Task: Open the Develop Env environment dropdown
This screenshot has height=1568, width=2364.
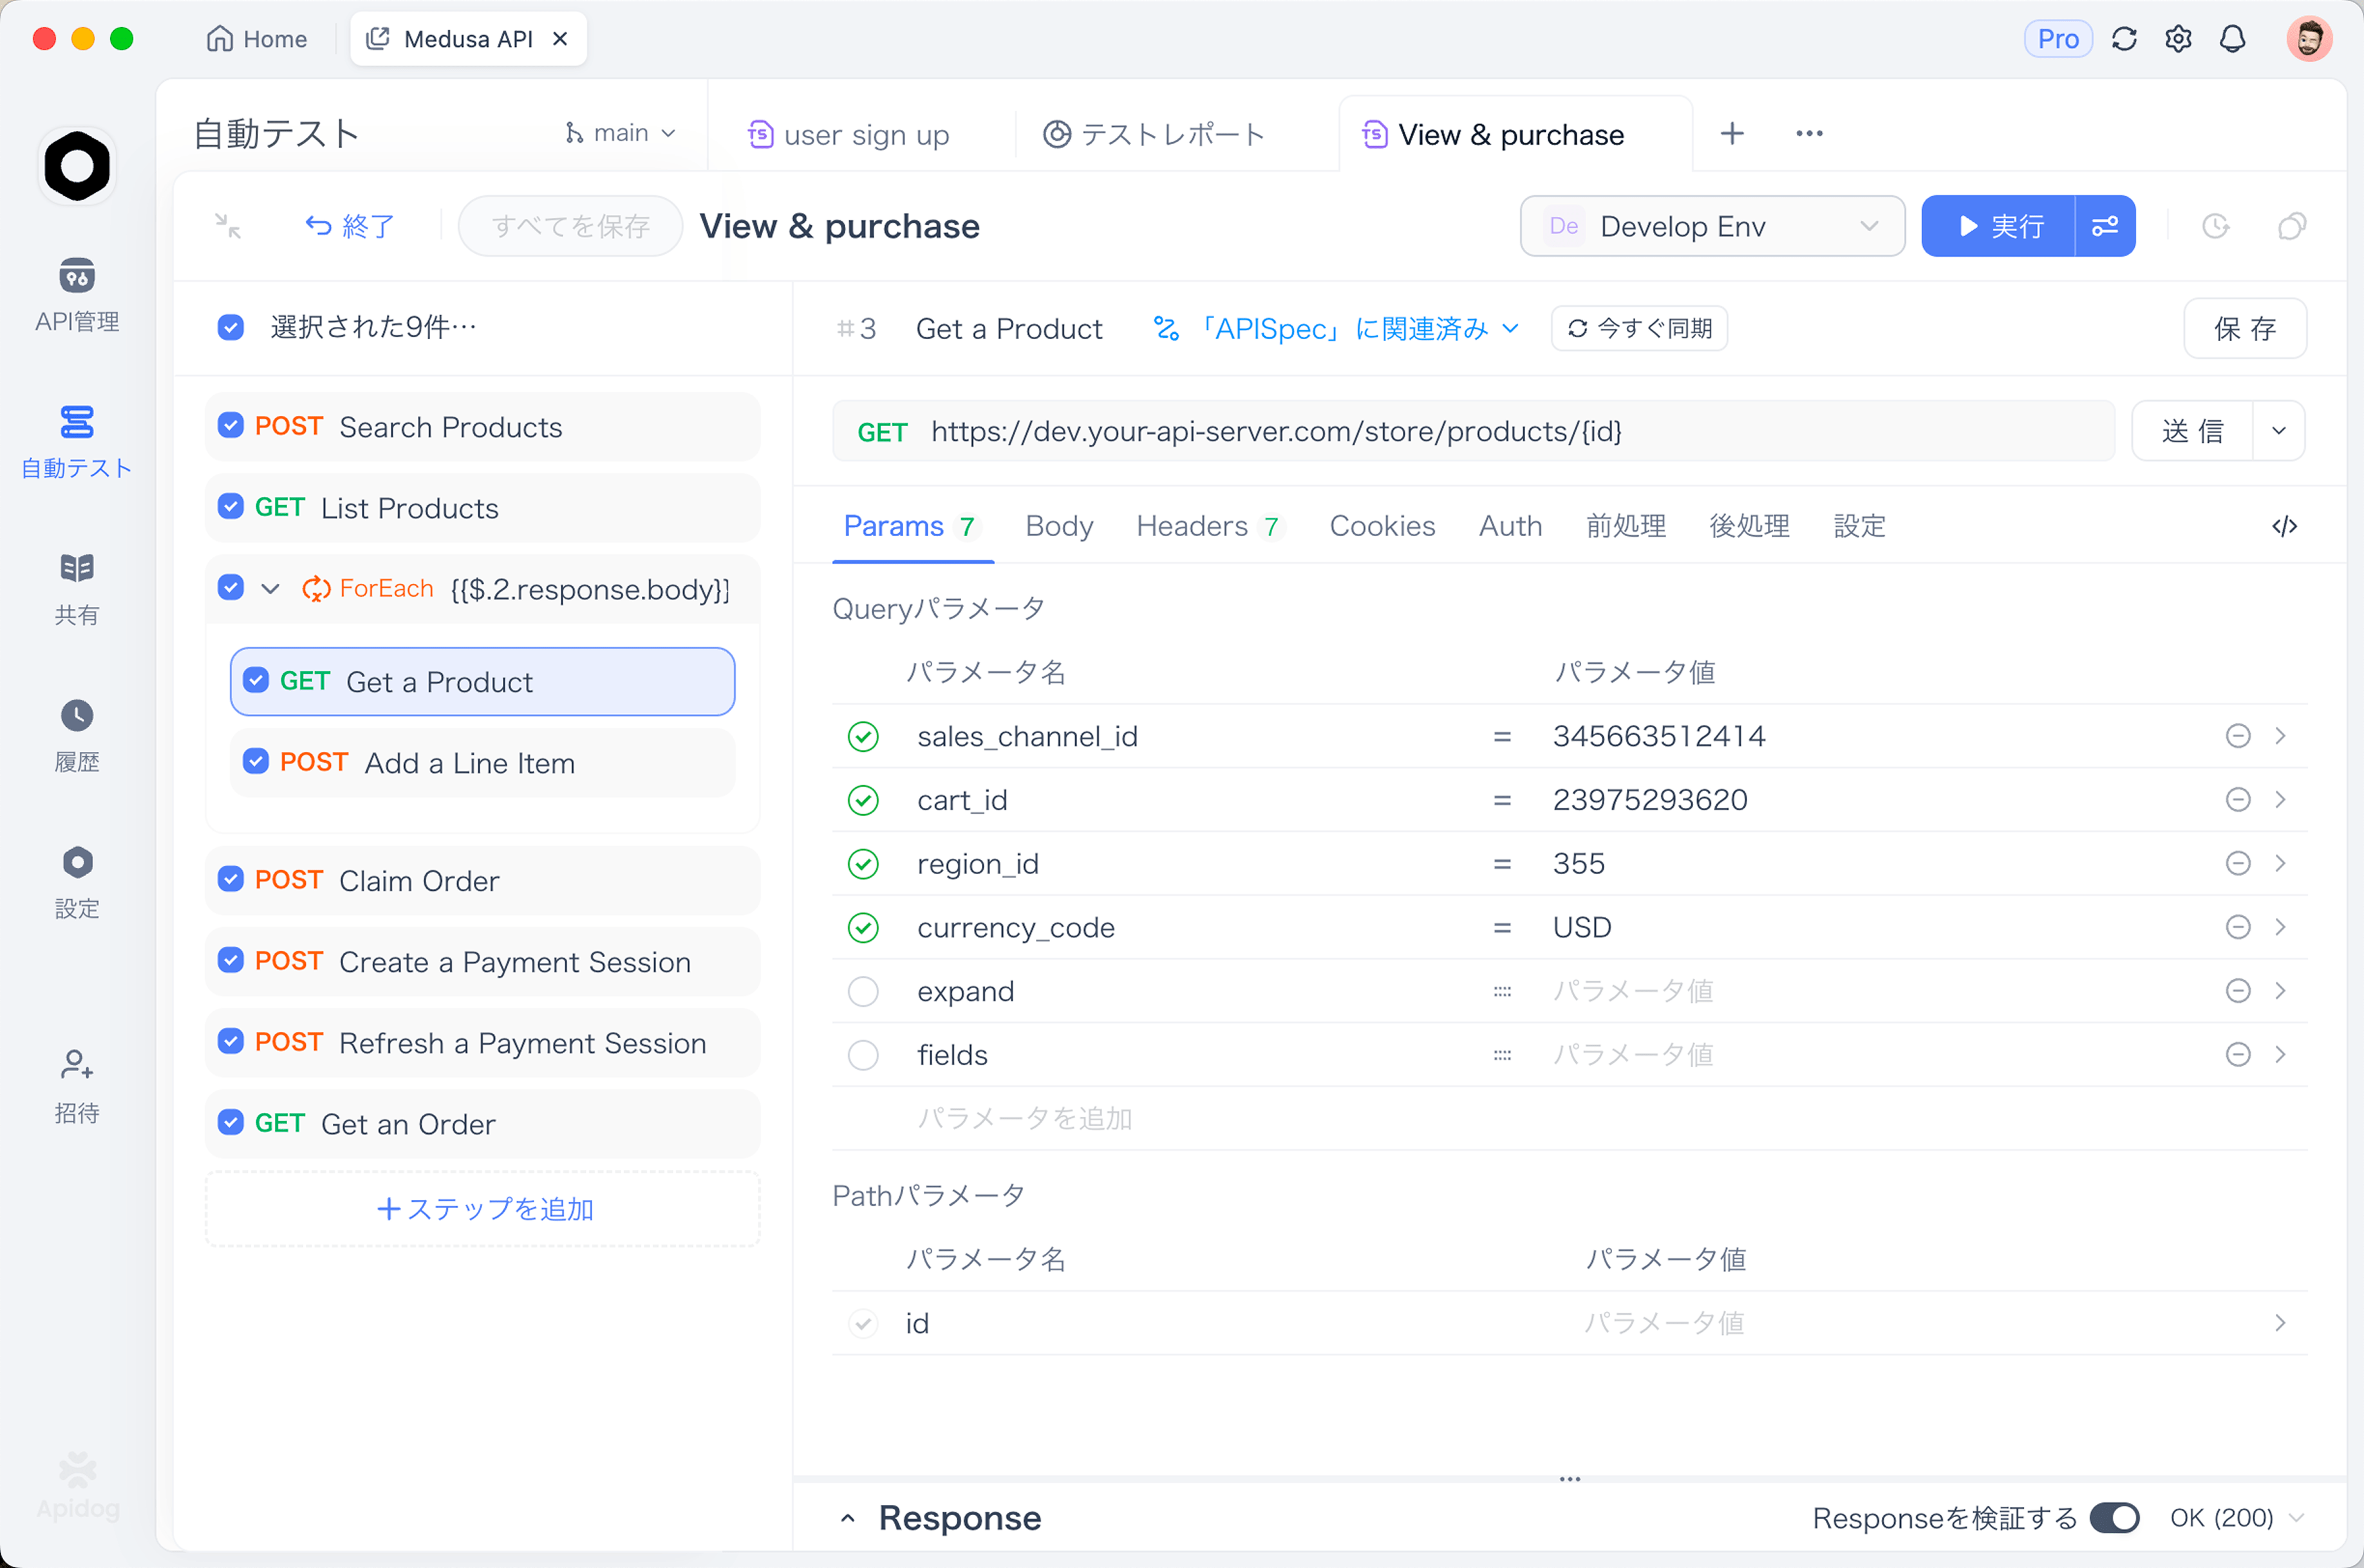Action: tap(1712, 226)
